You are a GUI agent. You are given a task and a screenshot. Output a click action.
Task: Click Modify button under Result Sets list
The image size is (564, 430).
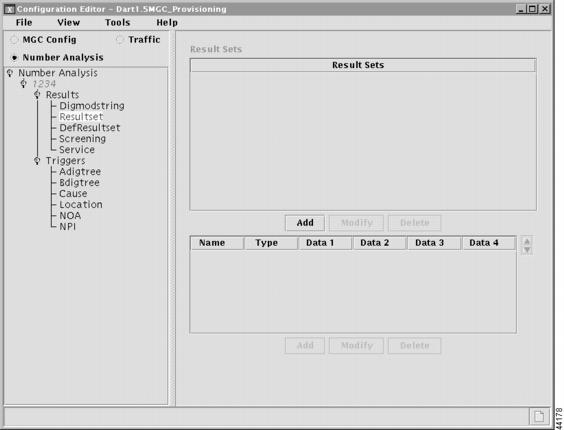pos(356,223)
